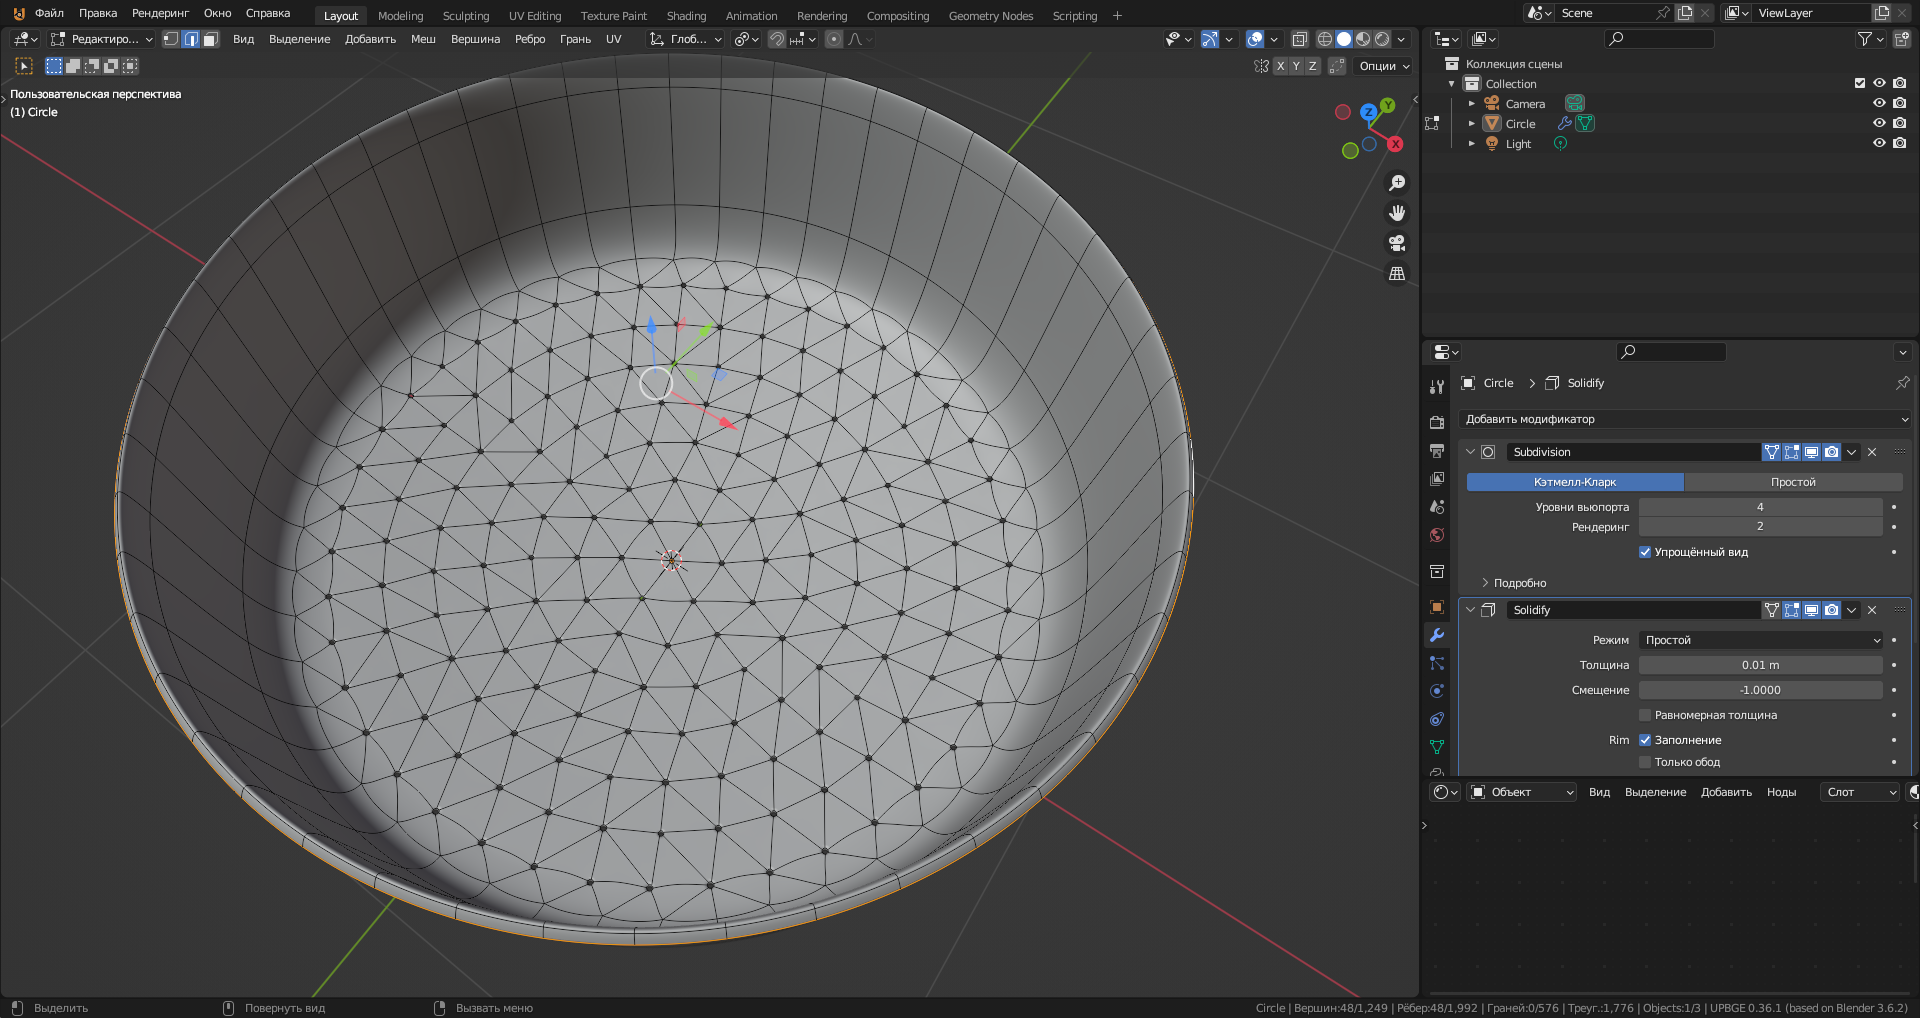Uncheck the Упрощённый вид checkbox
Image resolution: width=1920 pixels, height=1018 pixels.
pyautogui.click(x=1645, y=552)
